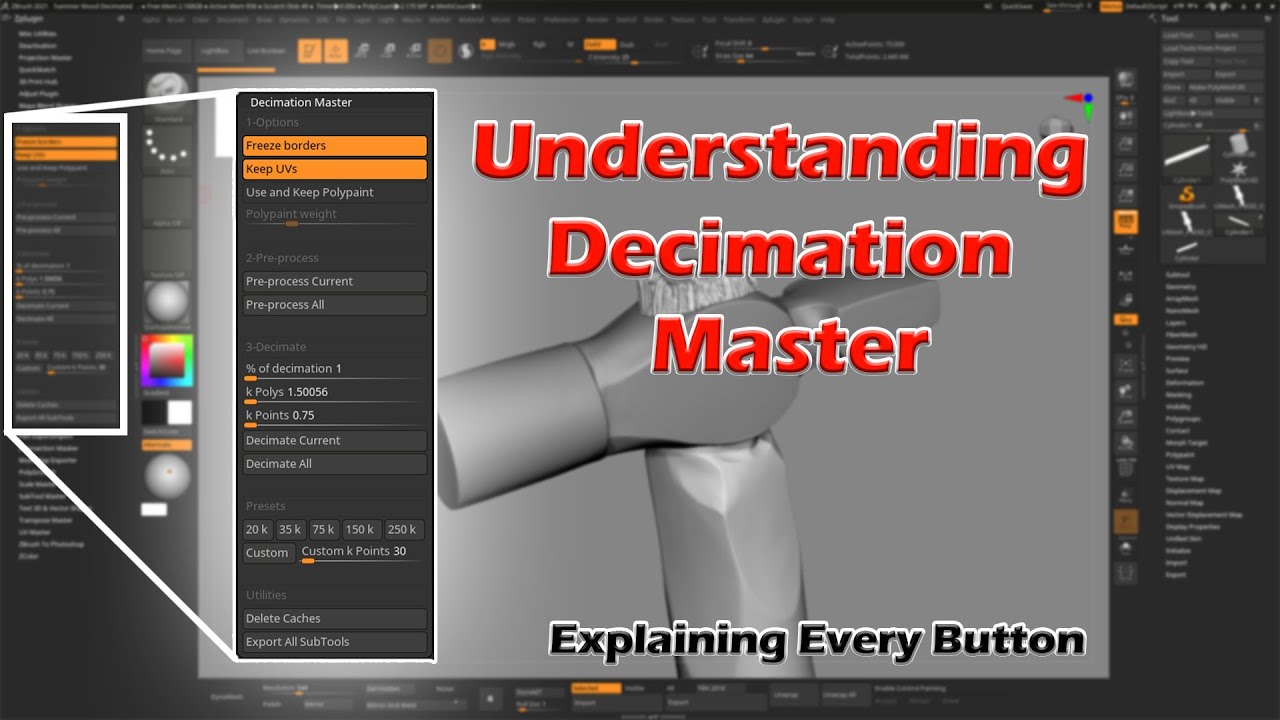1280x720 pixels.
Task: Expand Misc Utilities in Zplugin
Action: [x=37, y=34]
